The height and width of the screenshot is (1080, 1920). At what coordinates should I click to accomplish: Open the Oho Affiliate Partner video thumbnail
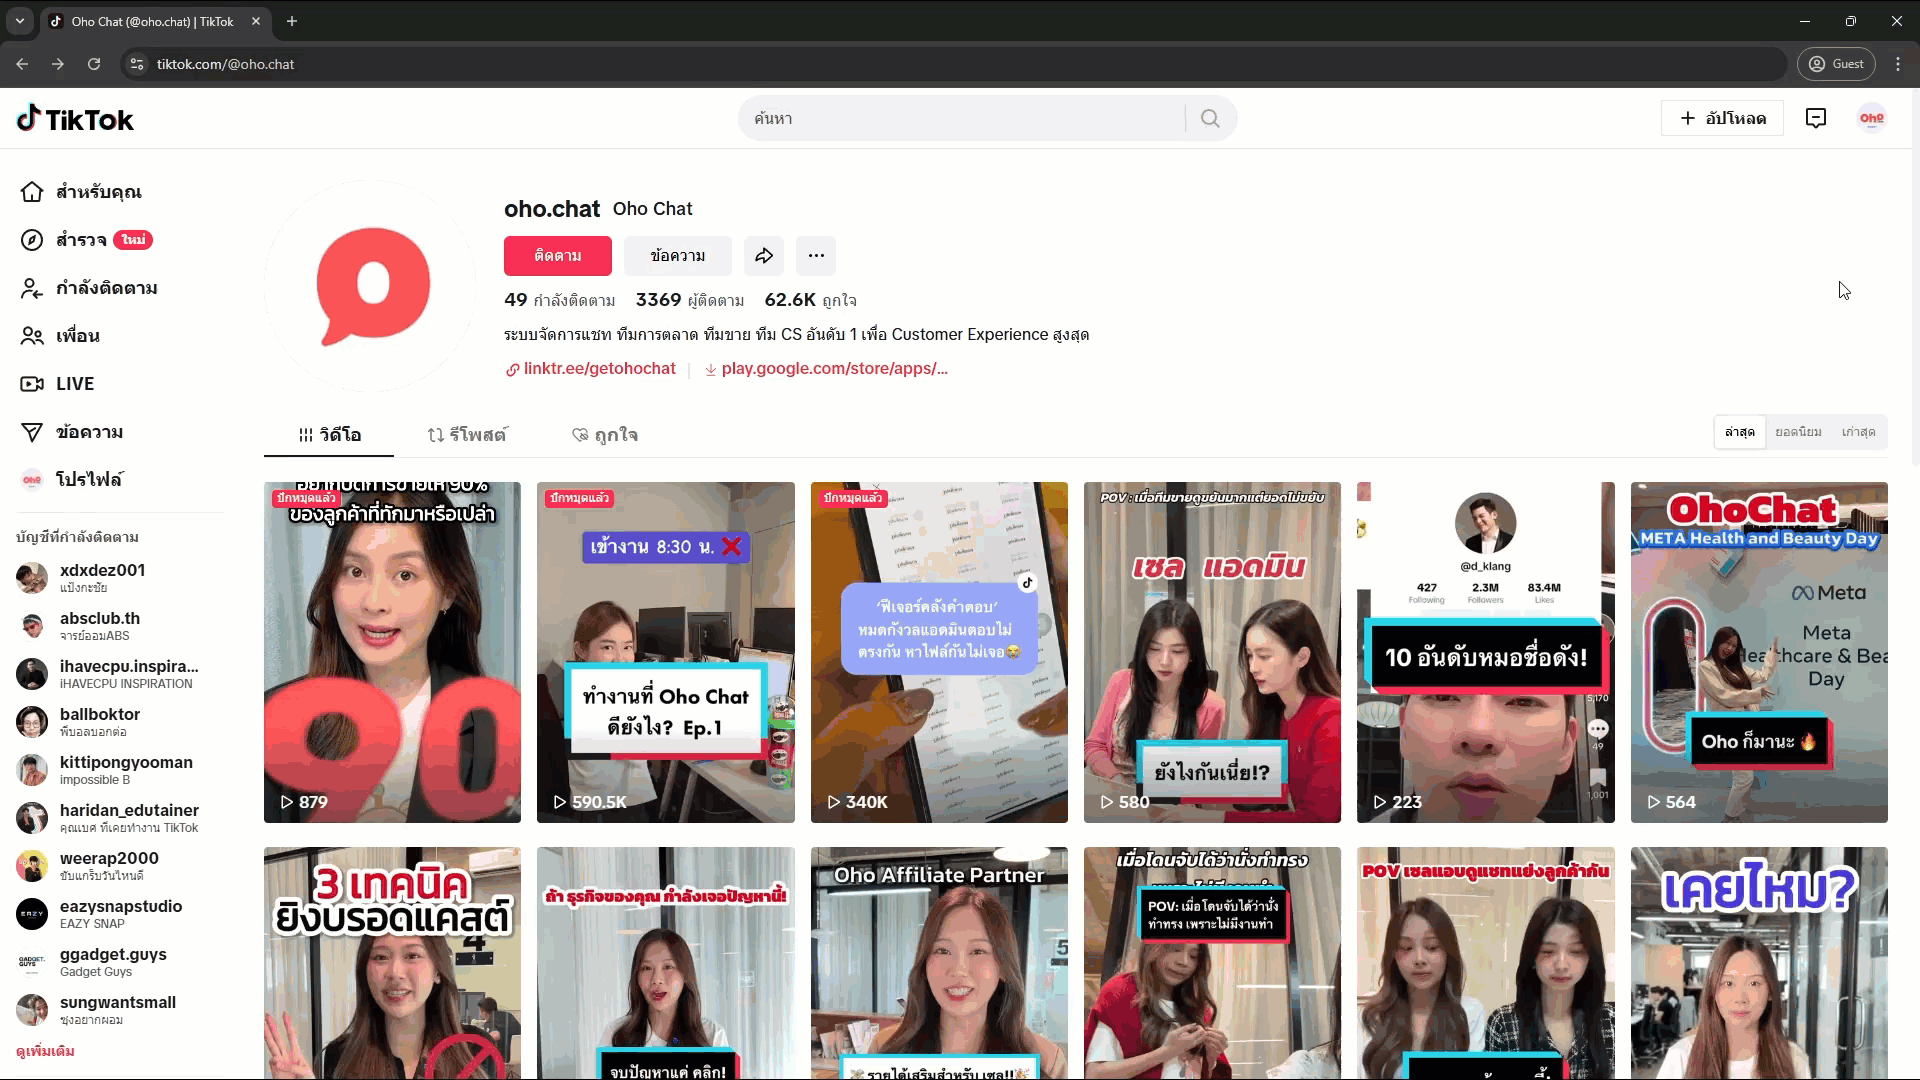coord(939,963)
